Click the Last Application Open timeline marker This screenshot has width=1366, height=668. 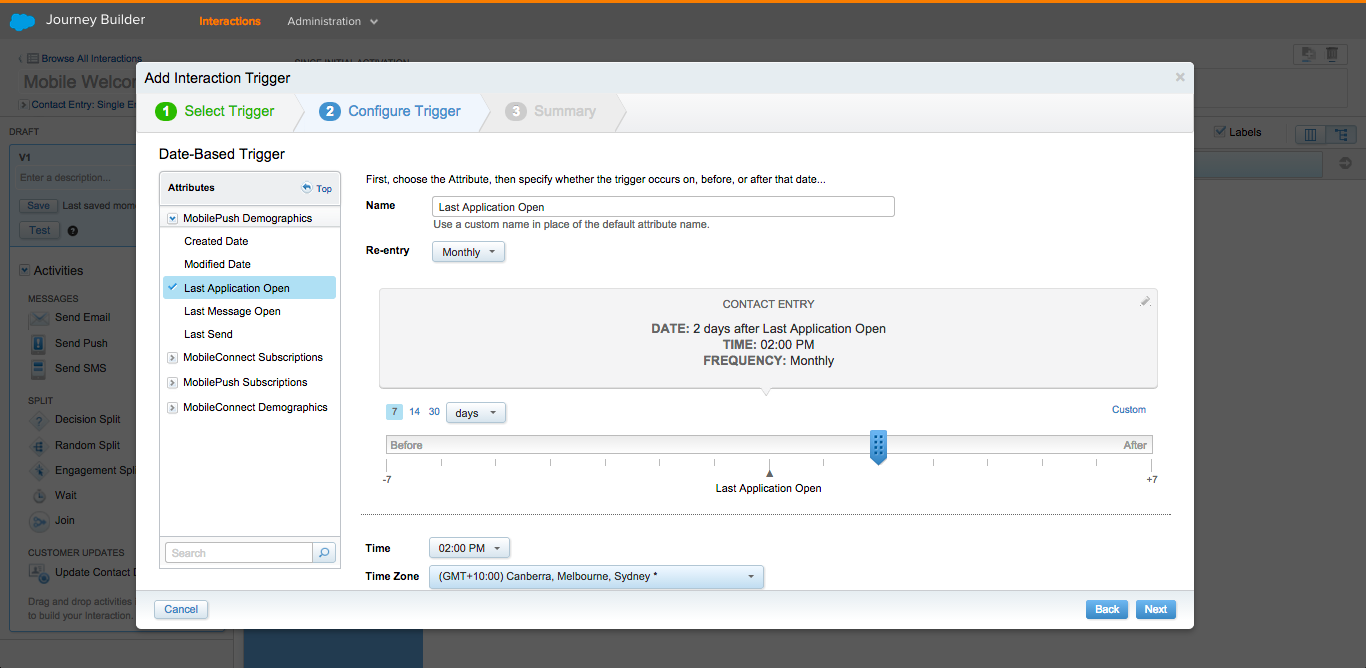[x=769, y=474]
